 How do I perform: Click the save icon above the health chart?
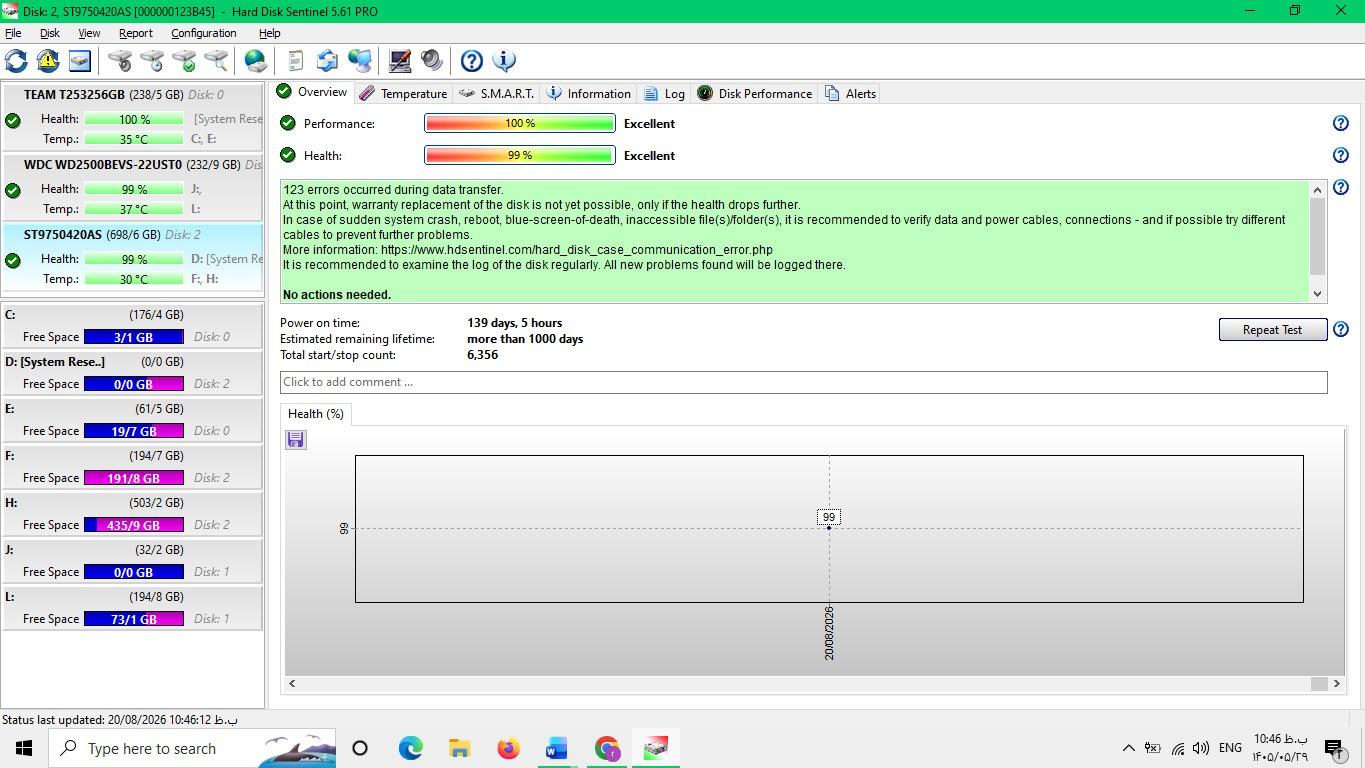point(295,439)
